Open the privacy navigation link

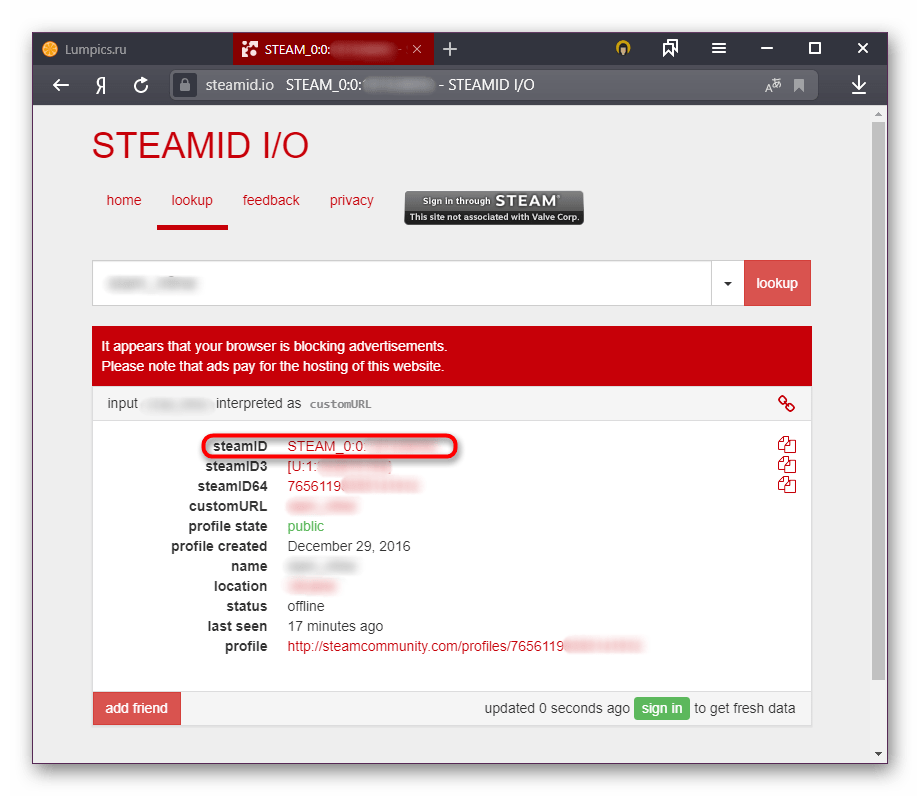[x=351, y=201]
